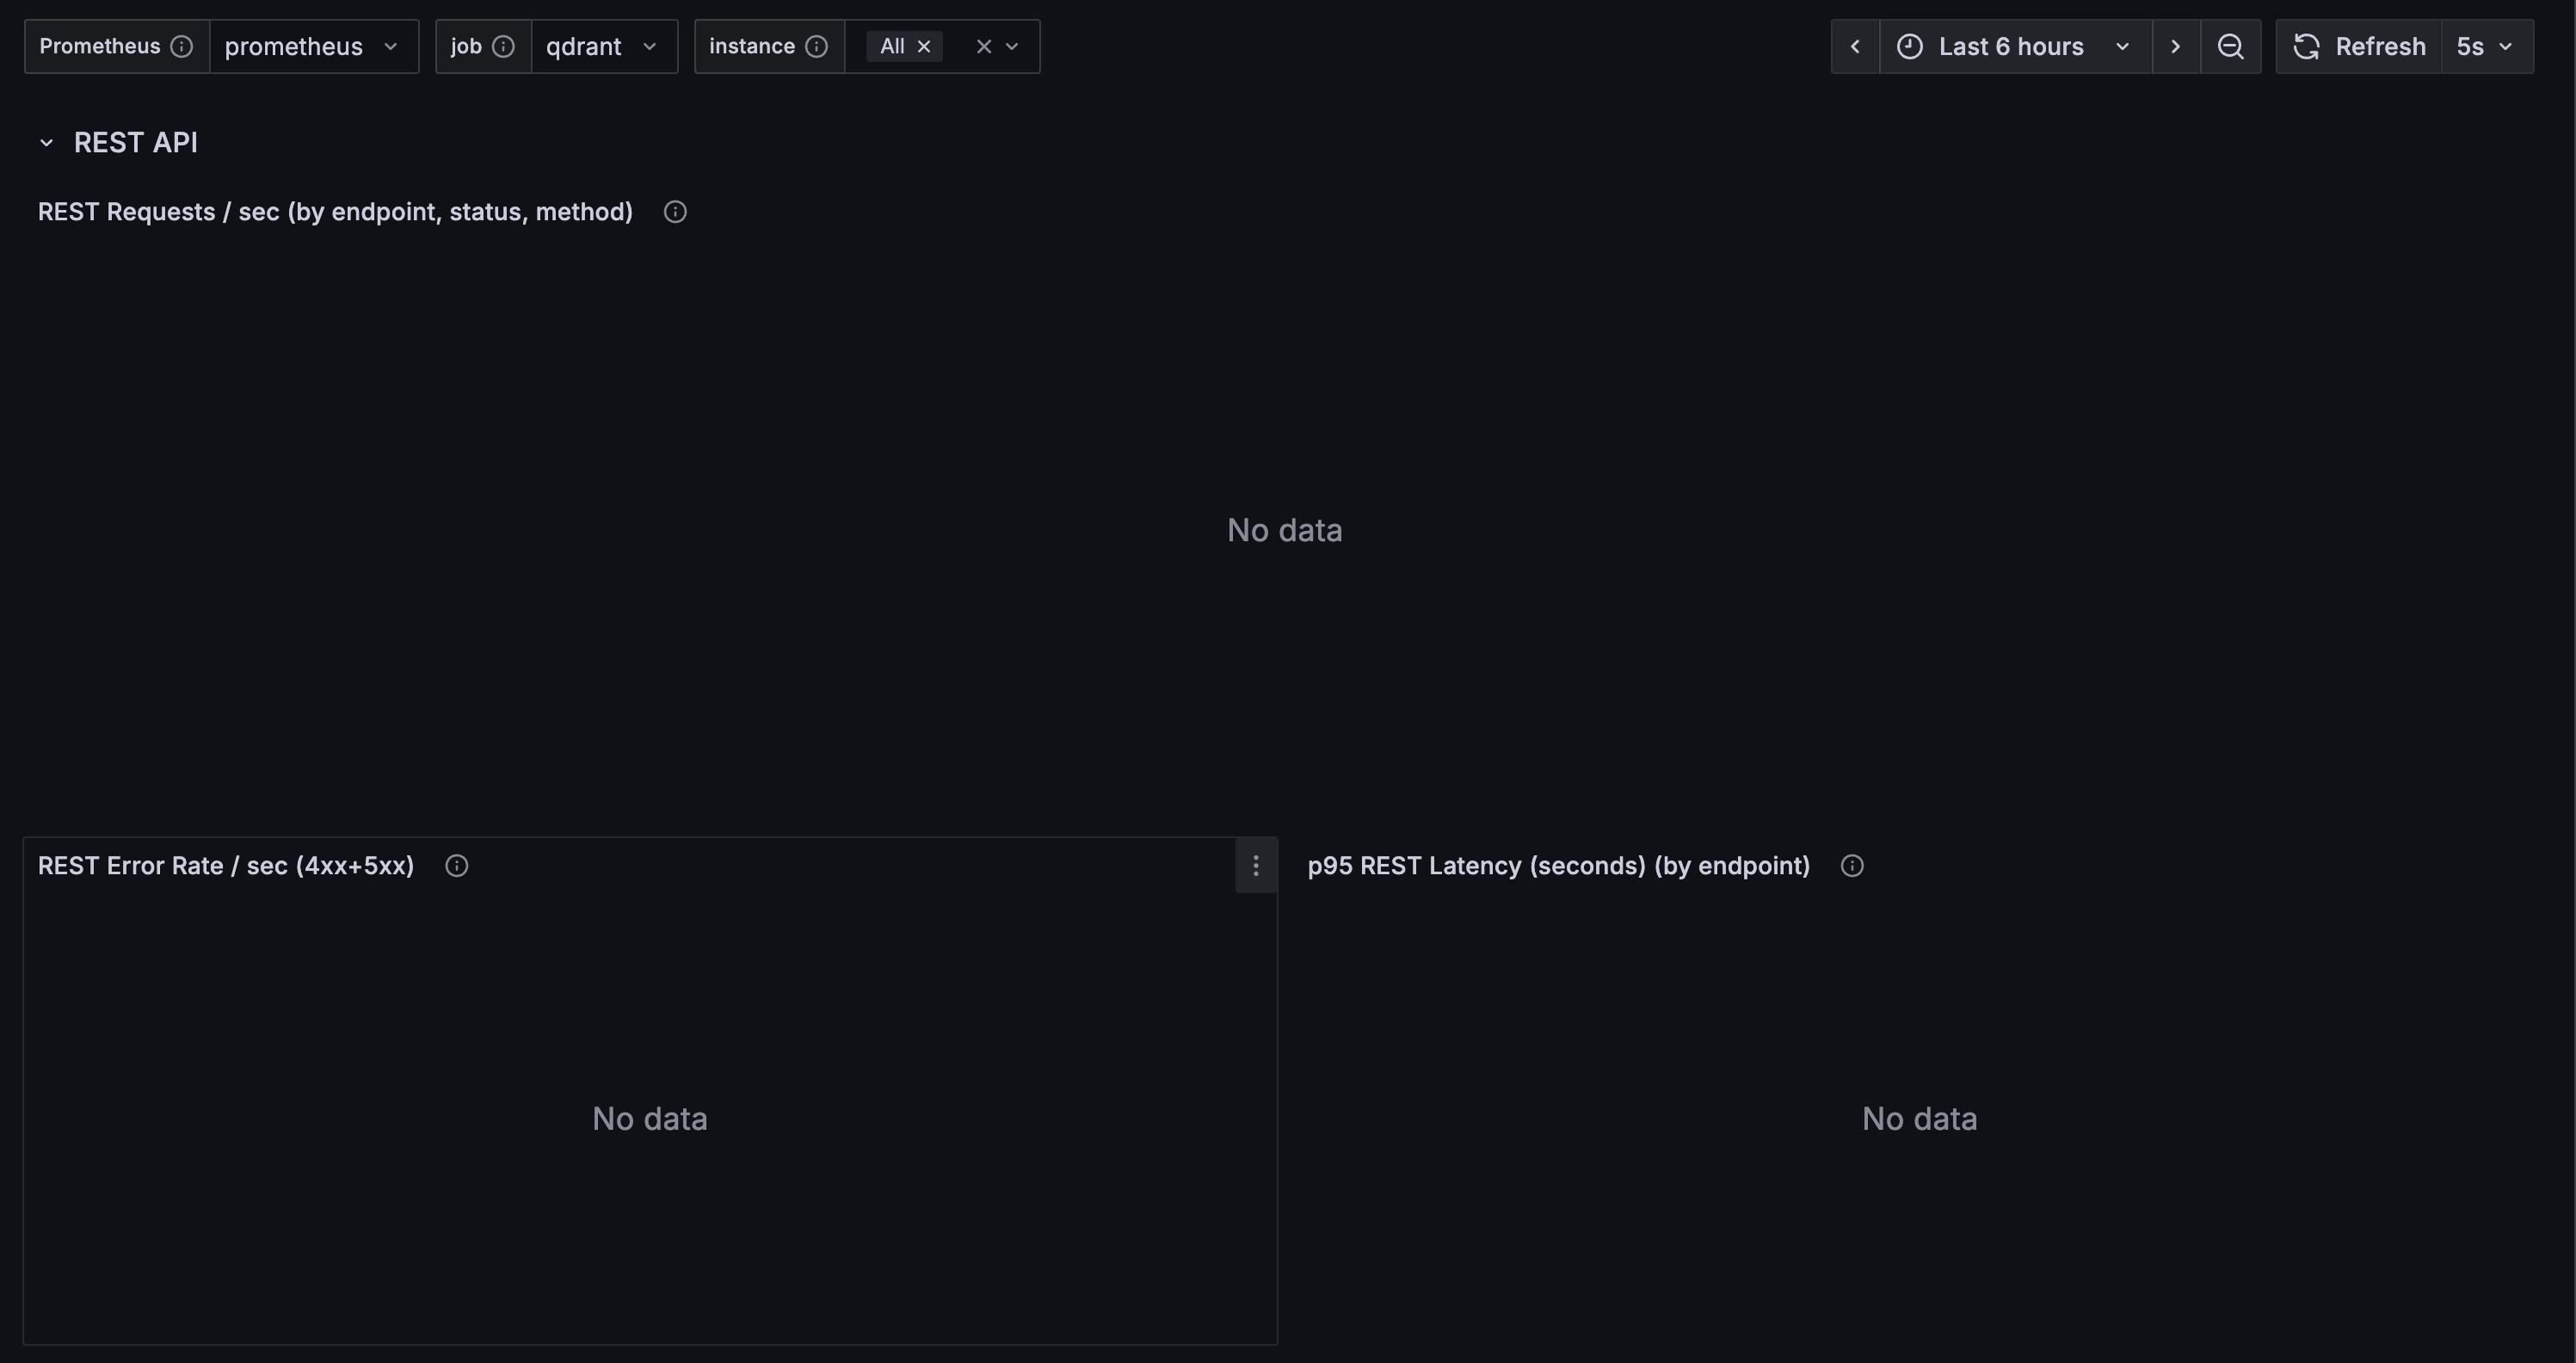Open the 5s refresh interval dropdown
The height and width of the screenshot is (1363, 2576).
(x=2486, y=47)
